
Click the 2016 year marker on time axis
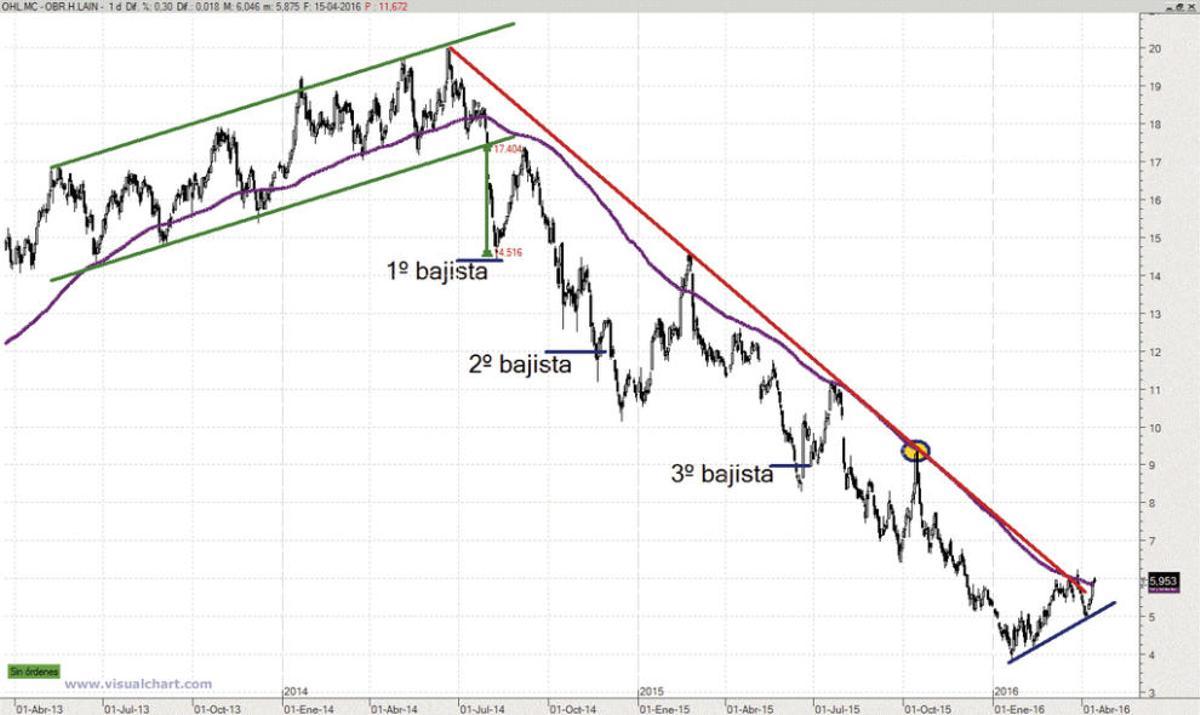tap(1006, 691)
